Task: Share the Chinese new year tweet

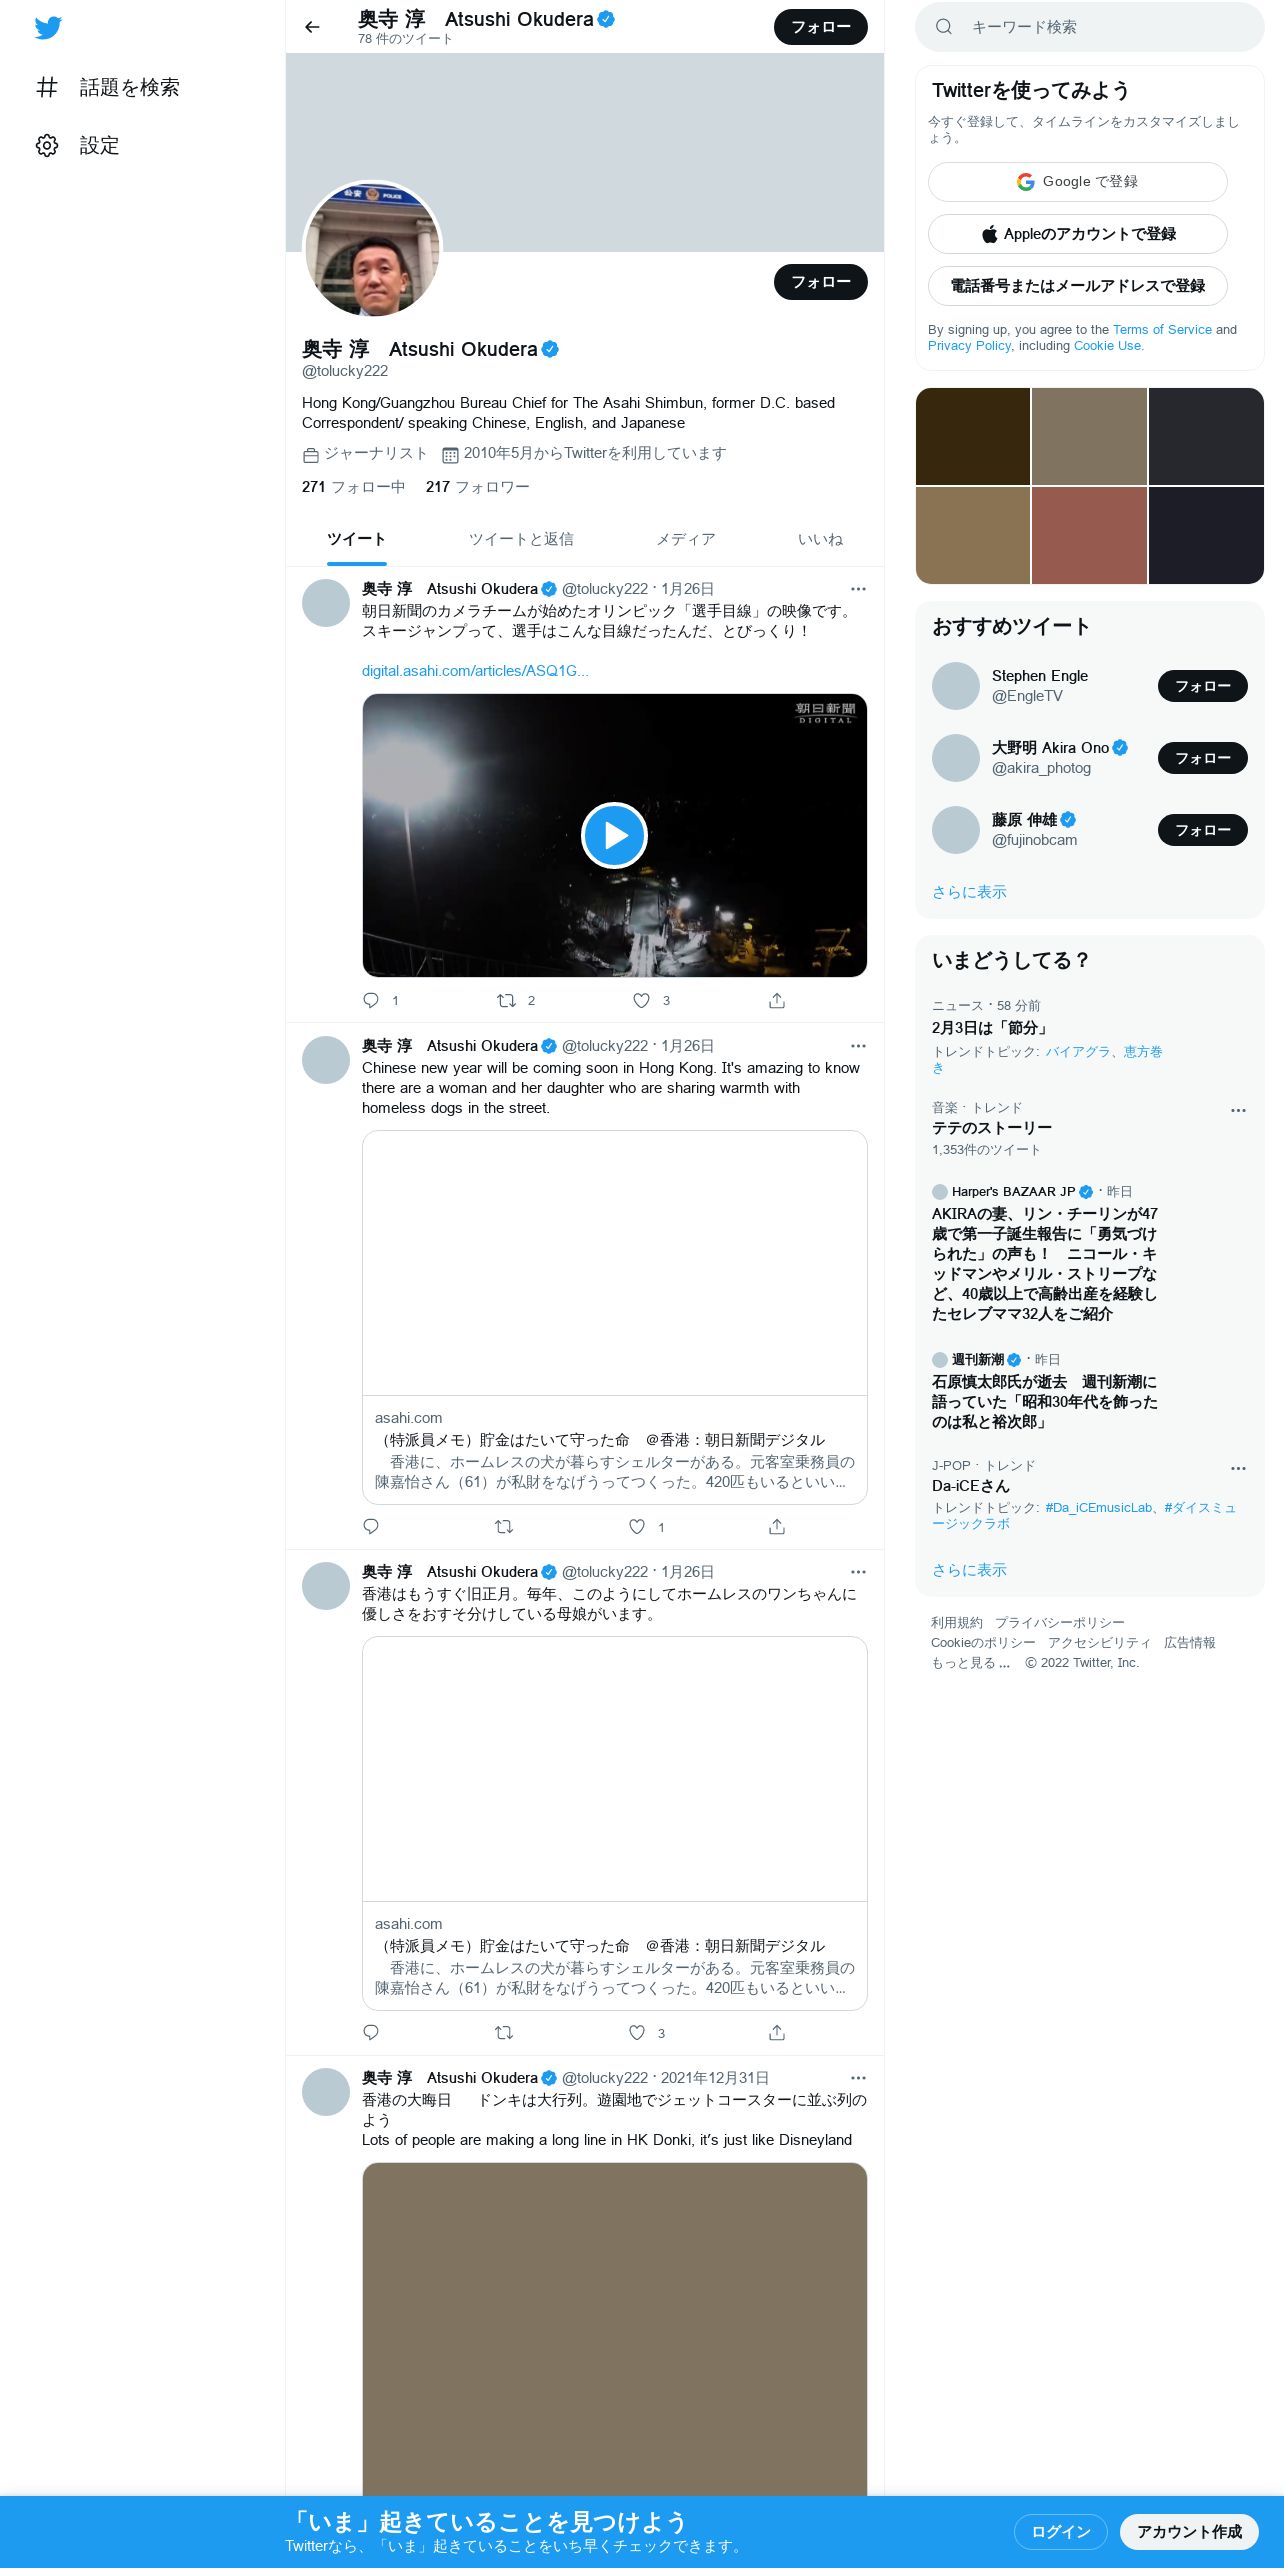Action: point(777,1526)
